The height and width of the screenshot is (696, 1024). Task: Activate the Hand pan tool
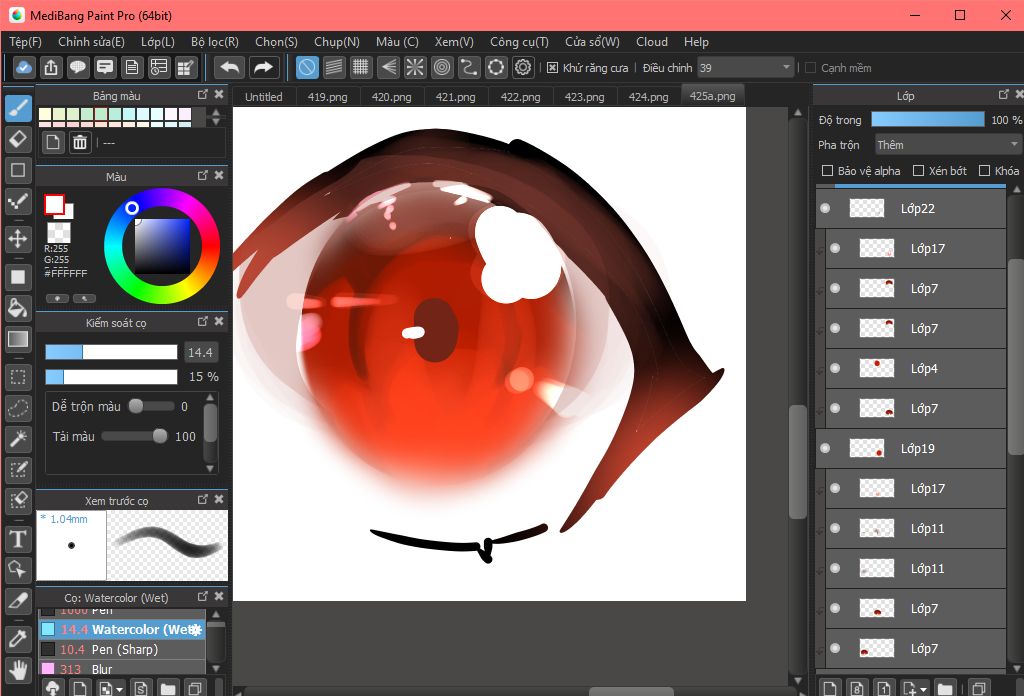point(18,669)
